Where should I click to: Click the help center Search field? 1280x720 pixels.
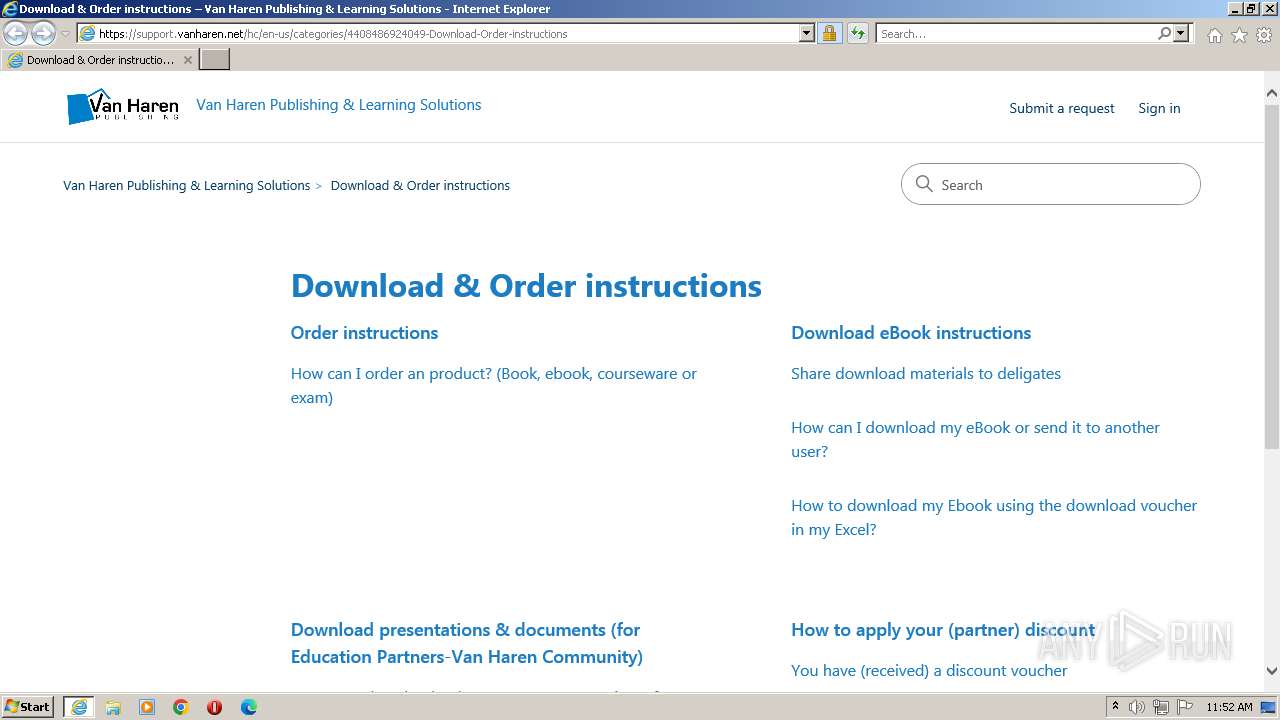point(1050,184)
